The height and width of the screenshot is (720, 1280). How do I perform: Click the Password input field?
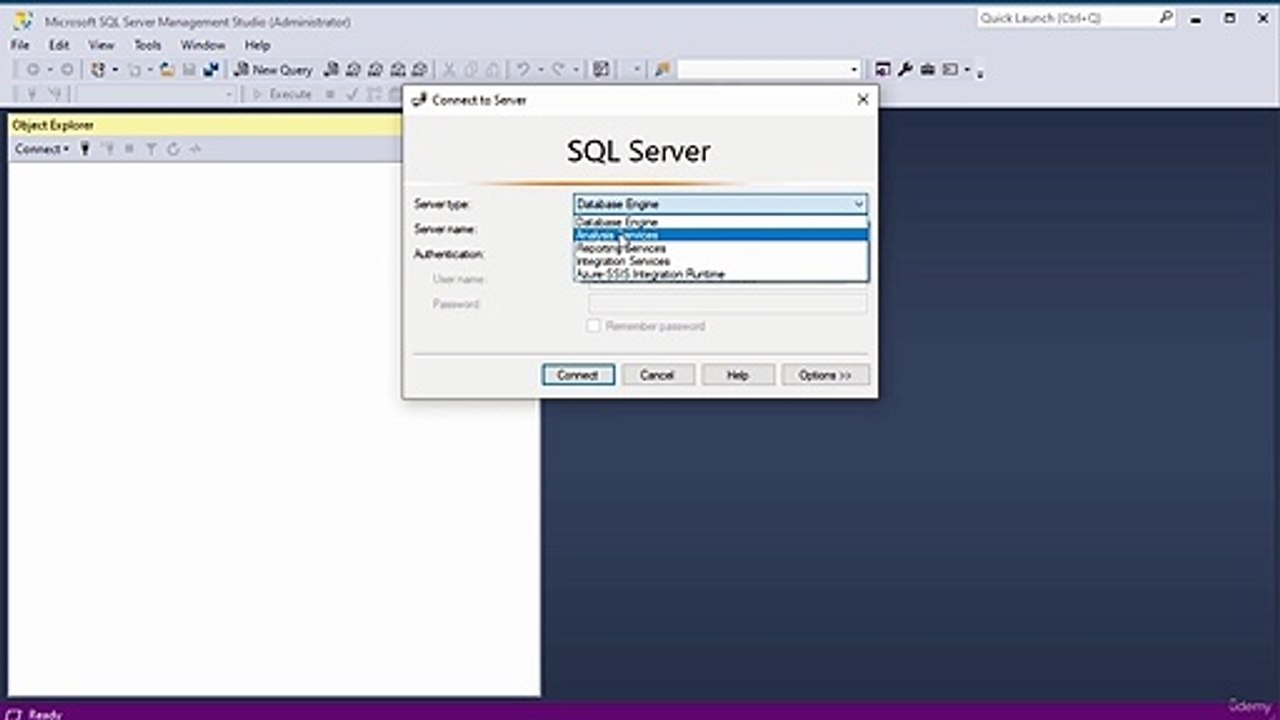tap(728, 304)
